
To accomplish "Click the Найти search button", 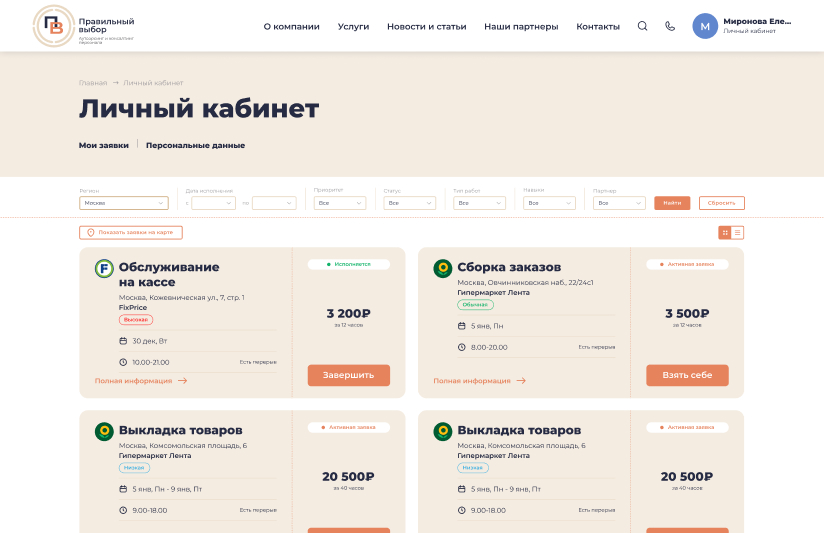I will coord(672,203).
